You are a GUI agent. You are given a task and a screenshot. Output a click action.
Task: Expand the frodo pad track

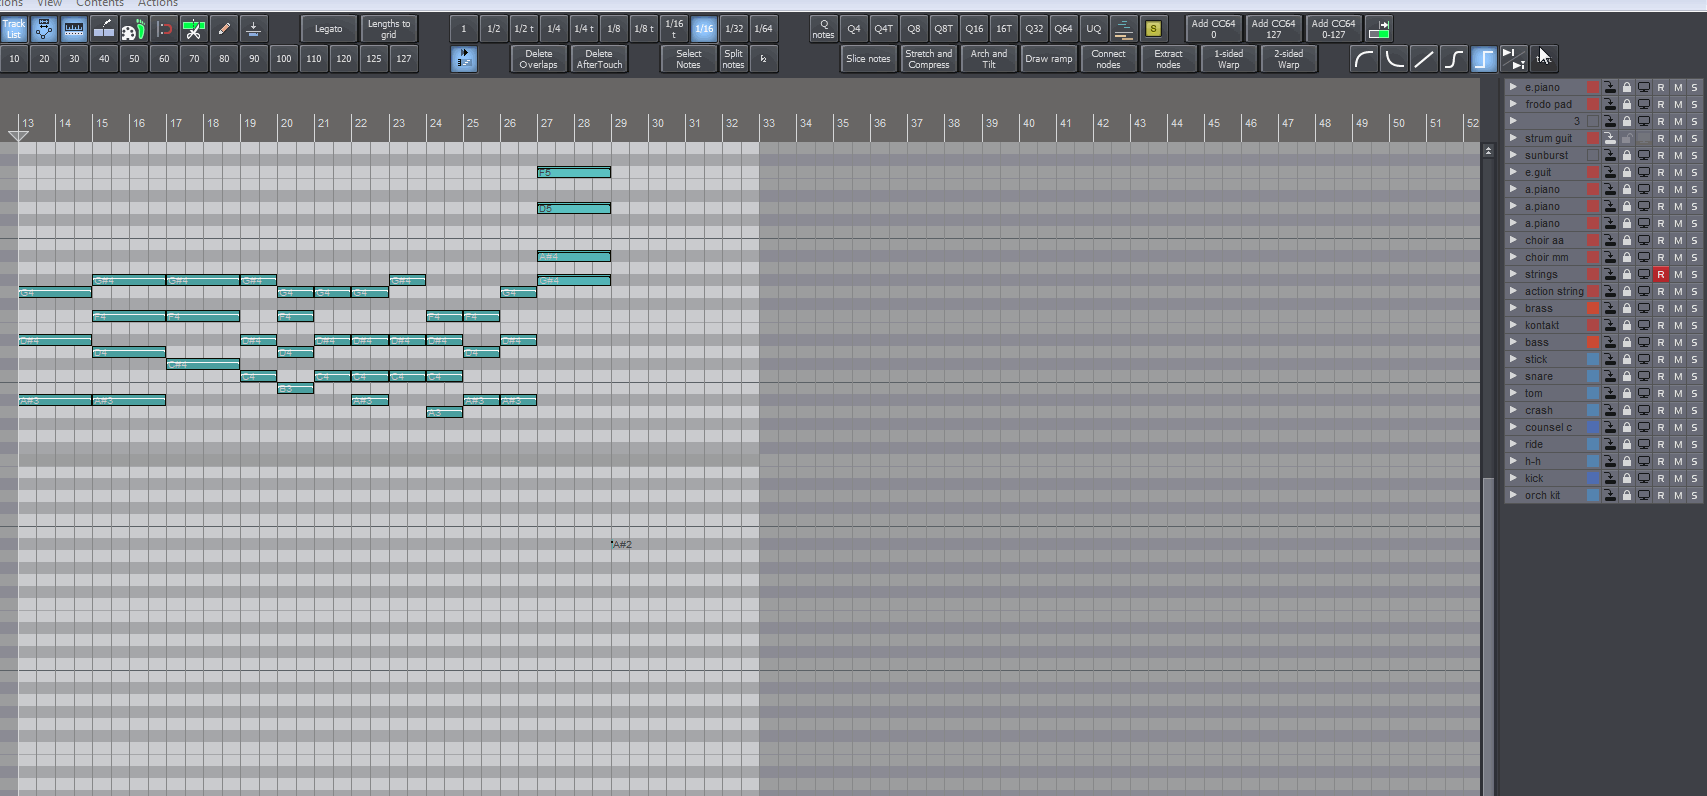pos(1513,104)
